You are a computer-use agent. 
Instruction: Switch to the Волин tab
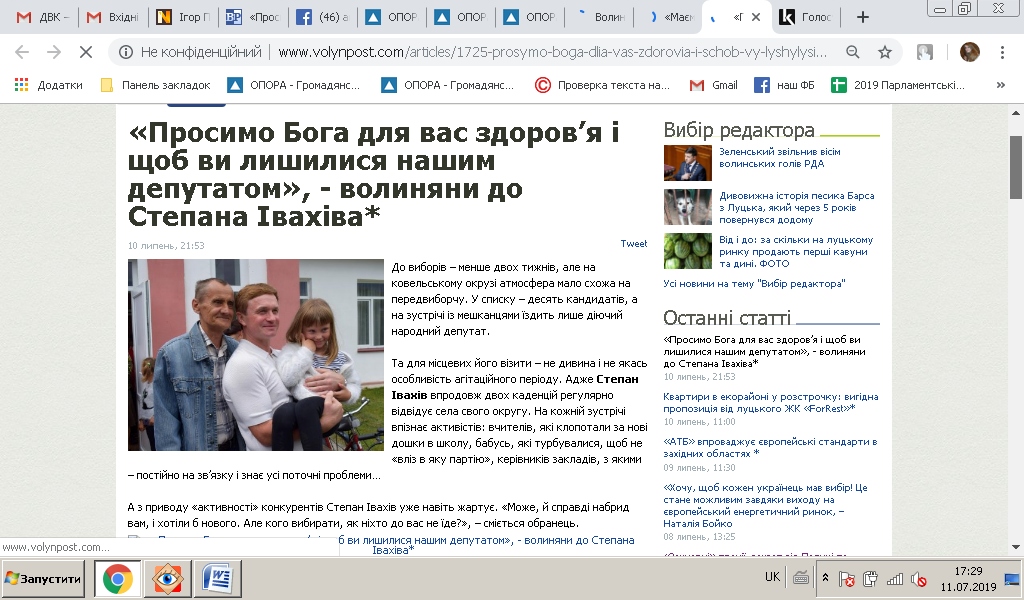pyautogui.click(x=599, y=17)
